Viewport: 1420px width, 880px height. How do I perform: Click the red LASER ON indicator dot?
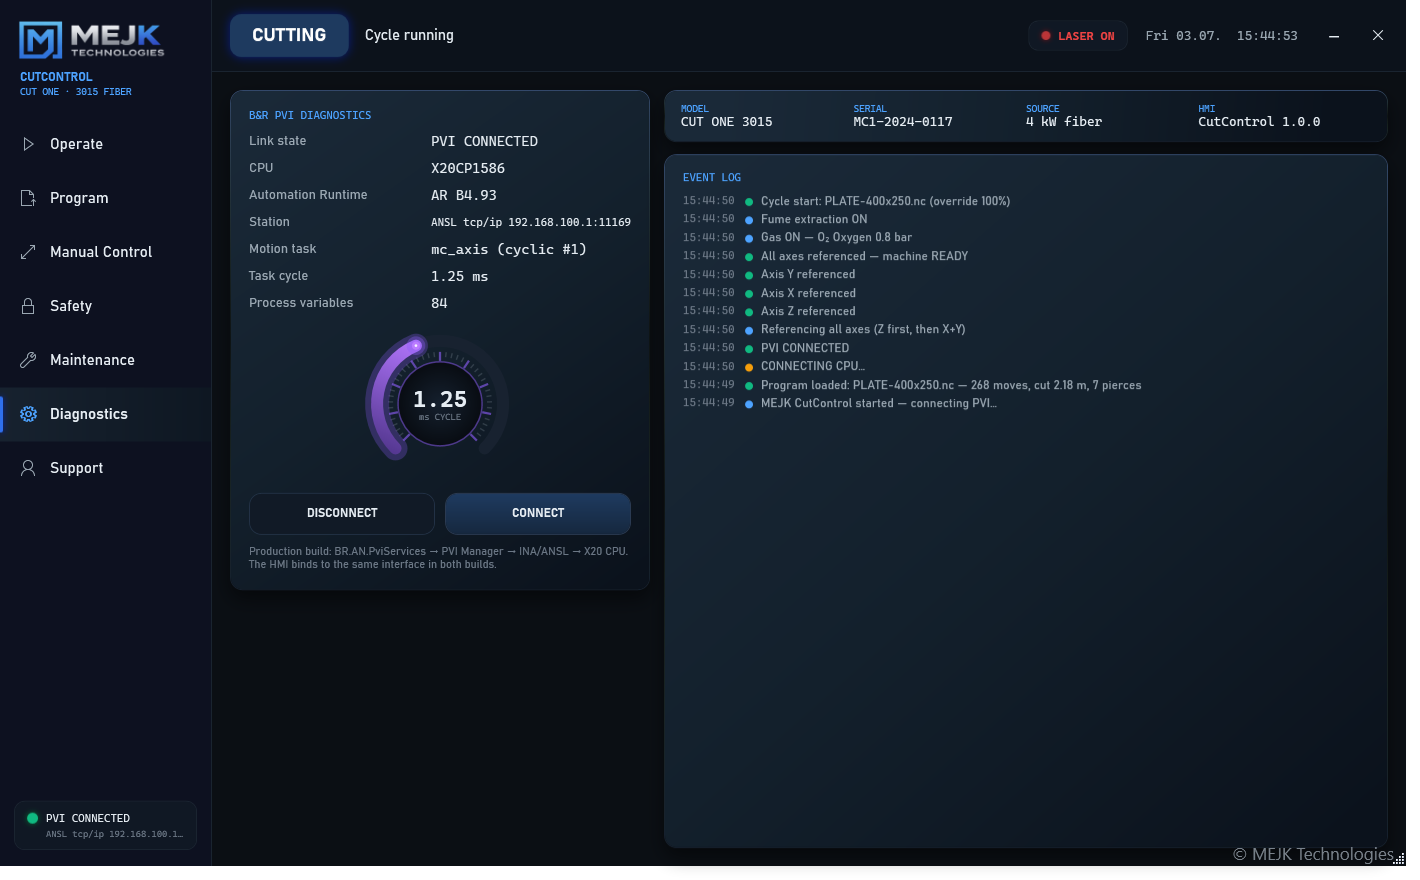[x=1046, y=36]
